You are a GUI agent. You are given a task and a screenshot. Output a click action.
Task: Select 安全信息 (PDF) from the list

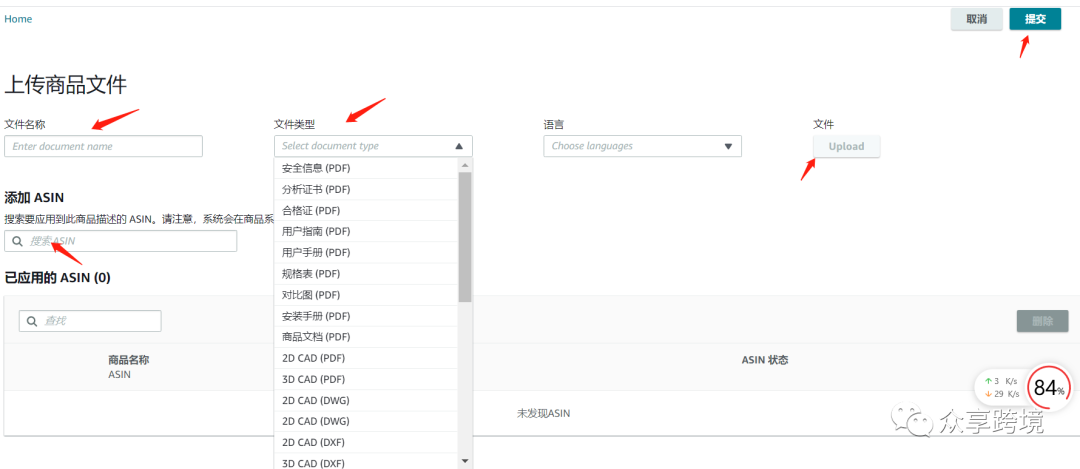coord(366,168)
